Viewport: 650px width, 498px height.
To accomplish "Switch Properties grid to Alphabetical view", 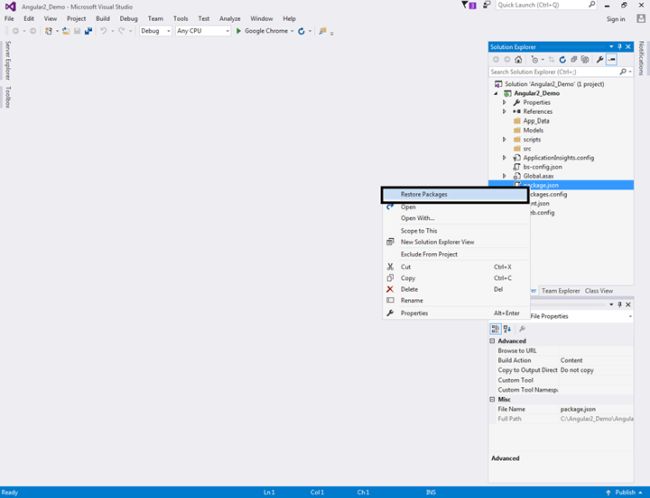I will click(507, 329).
